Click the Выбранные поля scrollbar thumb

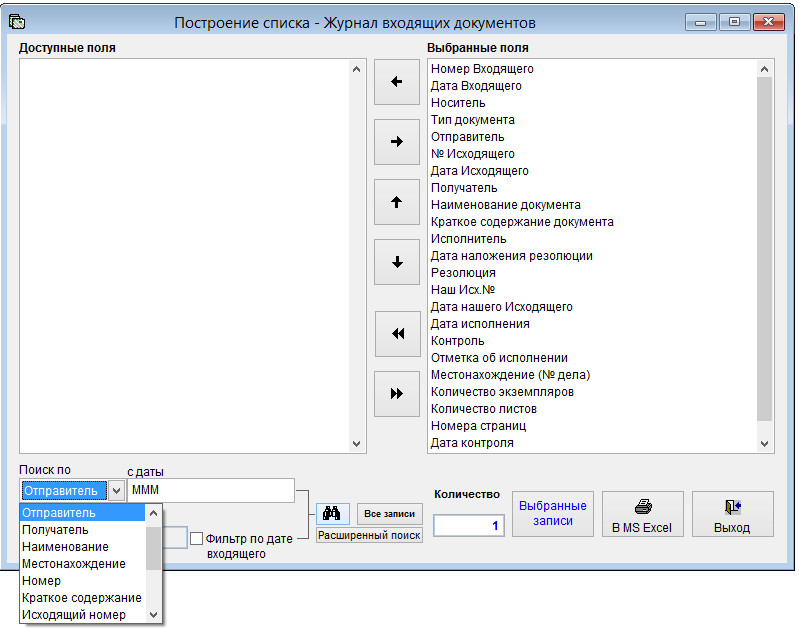[x=764, y=249]
